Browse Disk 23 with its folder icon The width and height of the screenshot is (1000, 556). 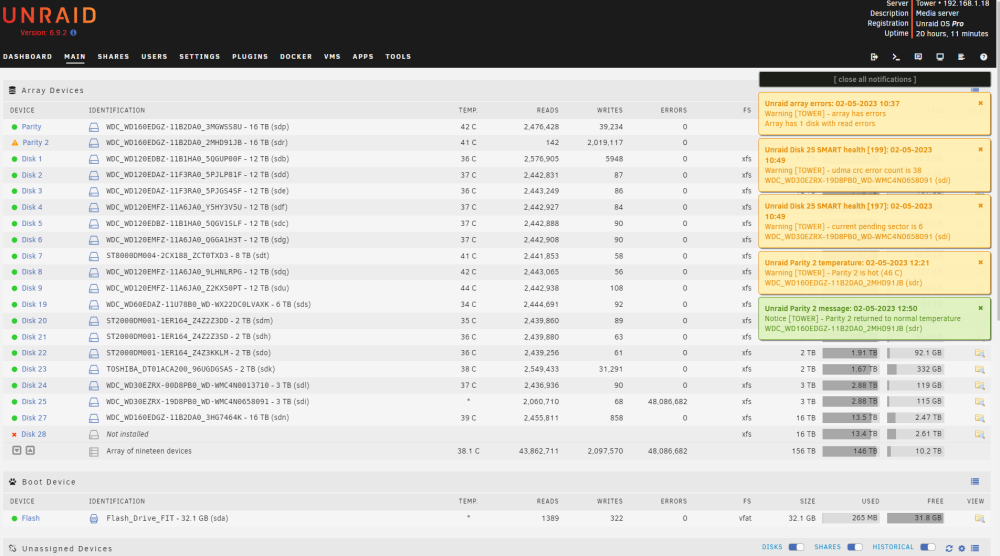pyautogui.click(x=980, y=369)
